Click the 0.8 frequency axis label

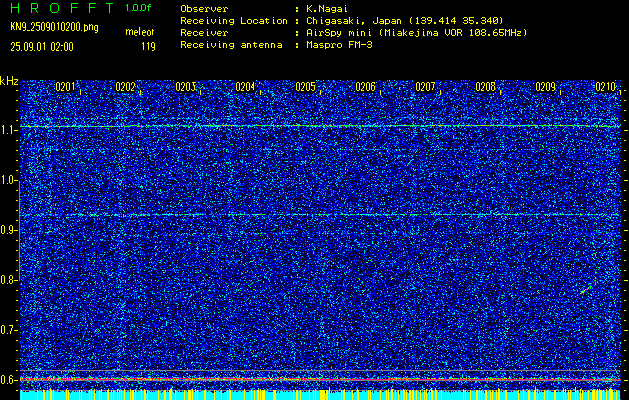pyautogui.click(x=8, y=280)
